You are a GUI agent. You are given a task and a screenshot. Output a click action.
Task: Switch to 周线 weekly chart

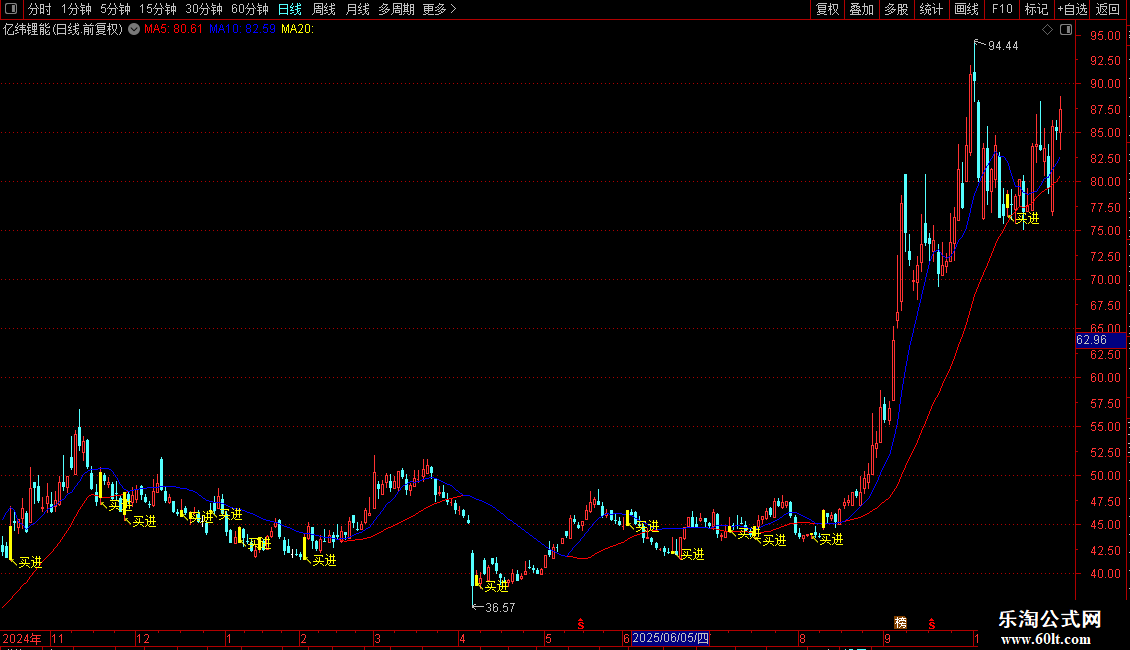click(324, 9)
